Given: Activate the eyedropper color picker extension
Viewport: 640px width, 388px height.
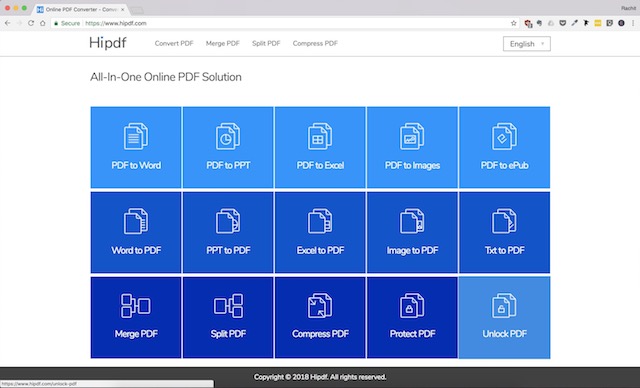Looking at the screenshot, I should [574, 23].
